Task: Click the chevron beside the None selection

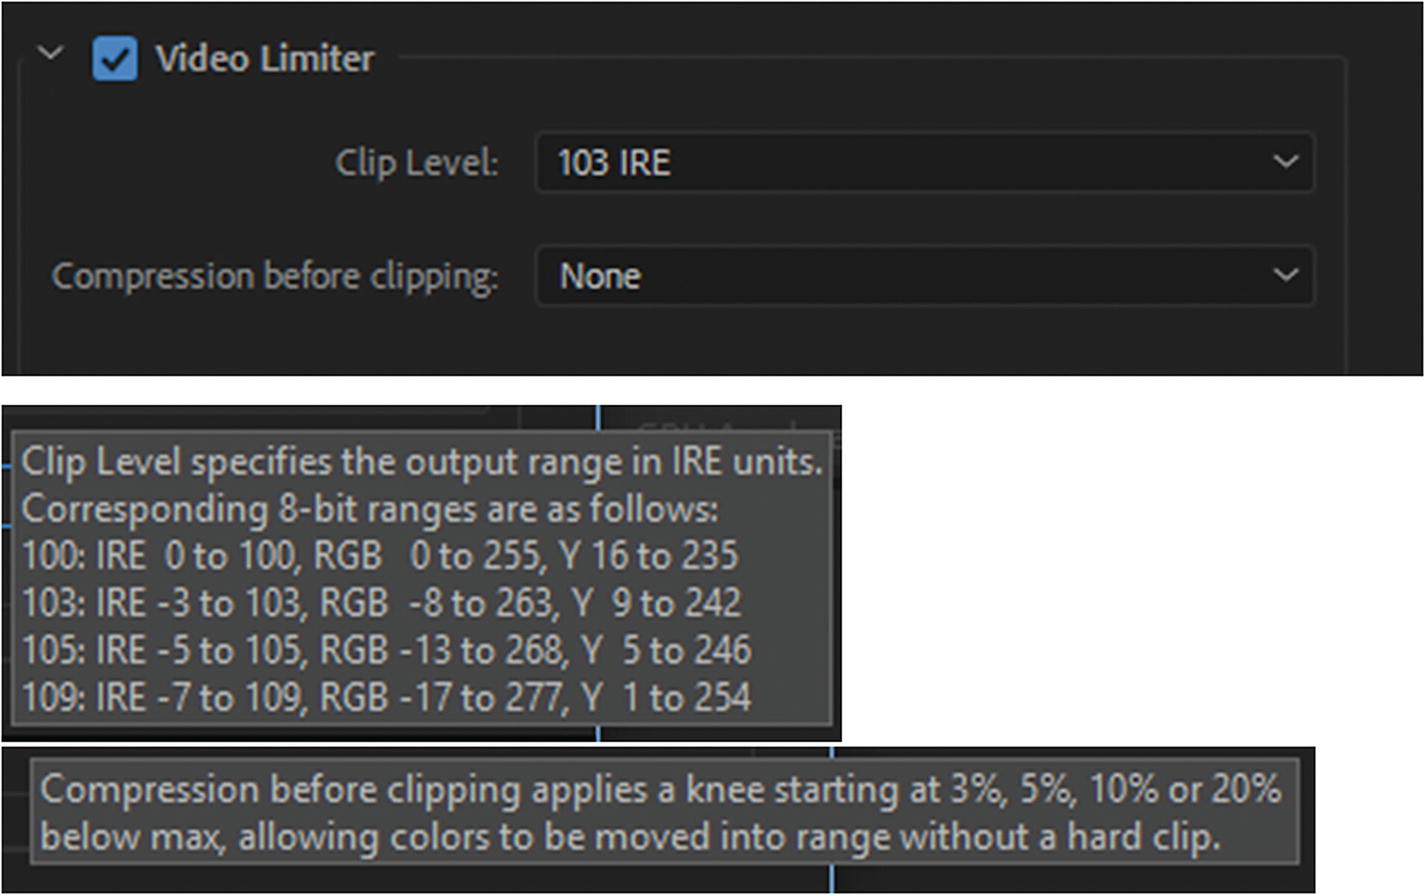Action: tap(1288, 274)
